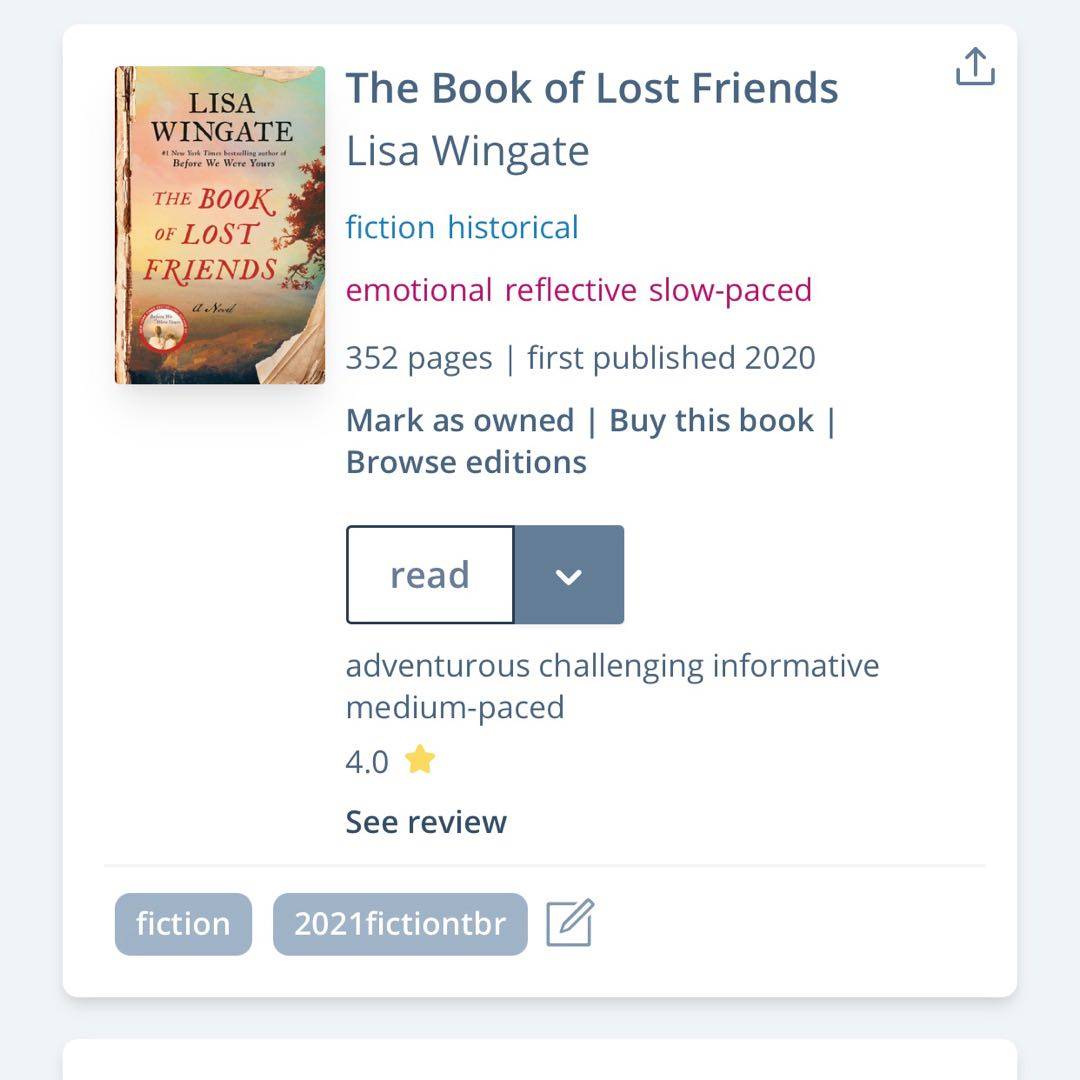Click the edit tags pencil icon
Screen dimensions: 1080x1080
pos(570,923)
